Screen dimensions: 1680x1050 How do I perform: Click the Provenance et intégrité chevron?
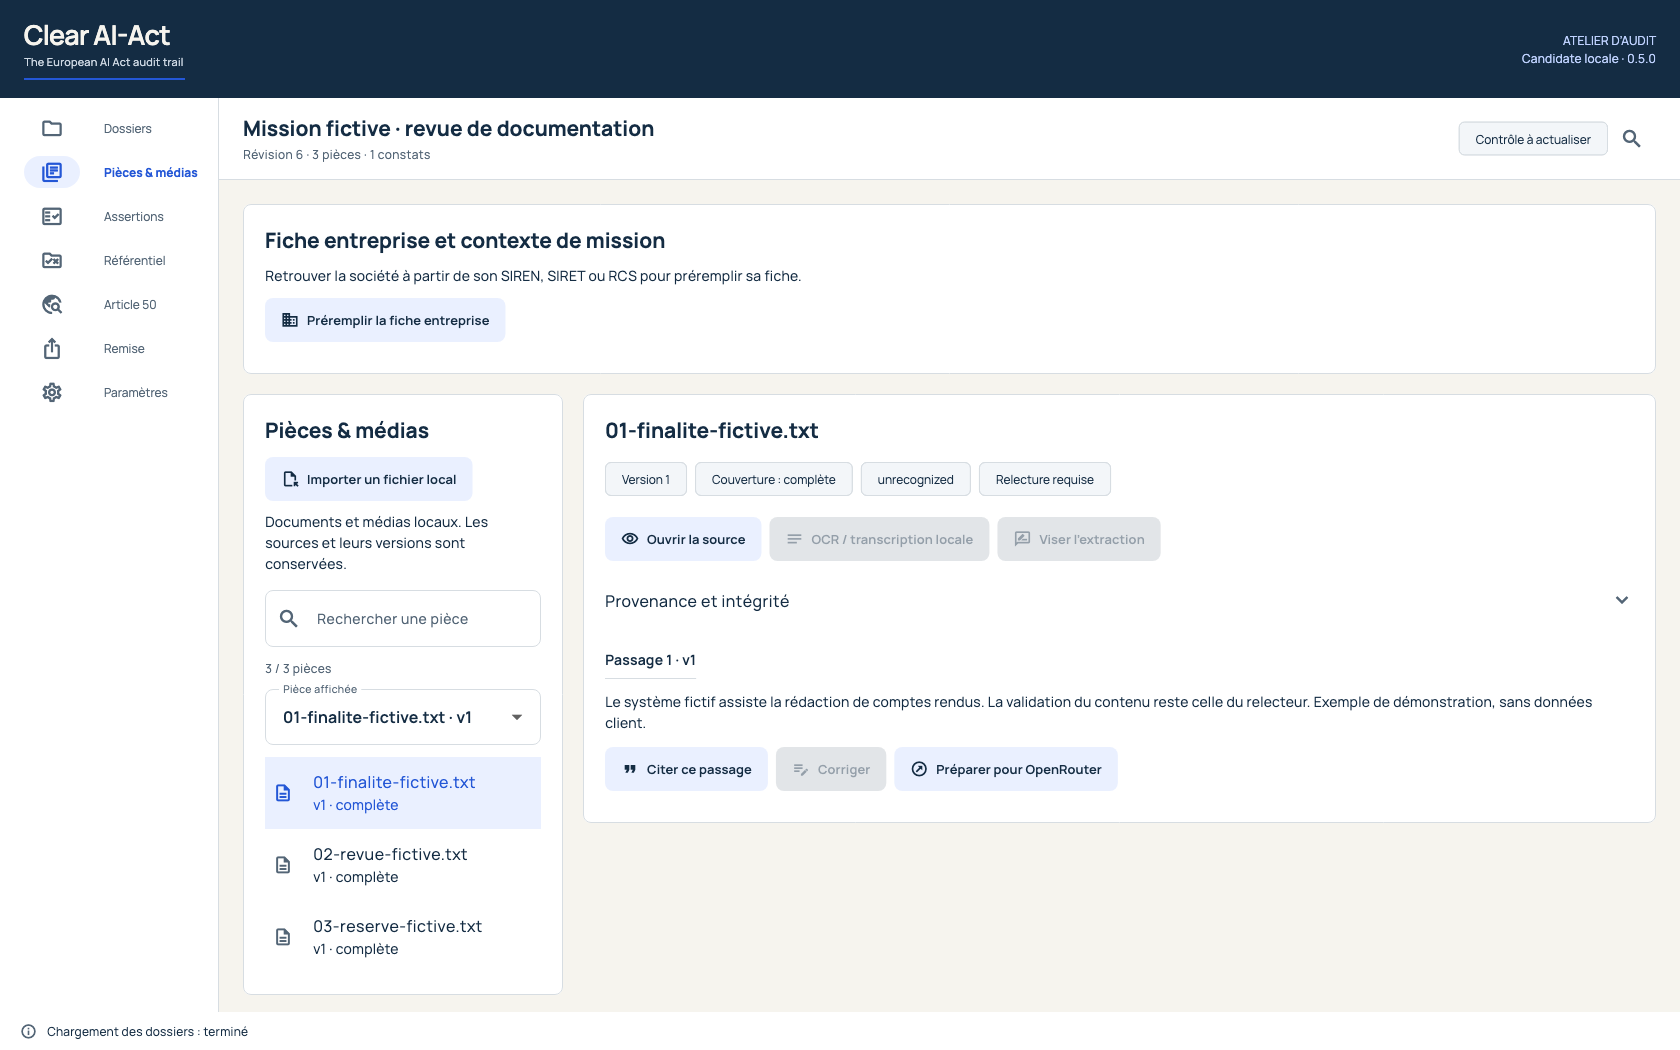tap(1622, 600)
